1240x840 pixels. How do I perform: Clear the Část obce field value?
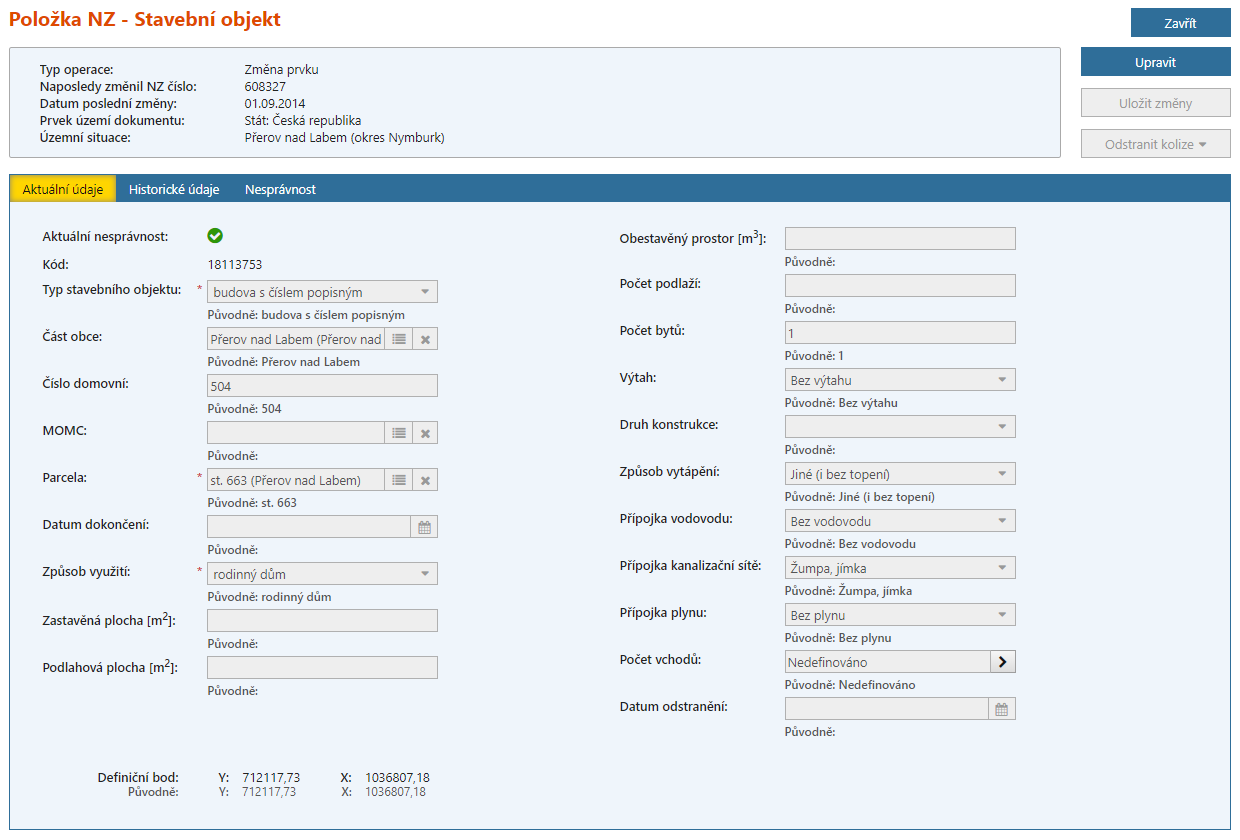425,340
